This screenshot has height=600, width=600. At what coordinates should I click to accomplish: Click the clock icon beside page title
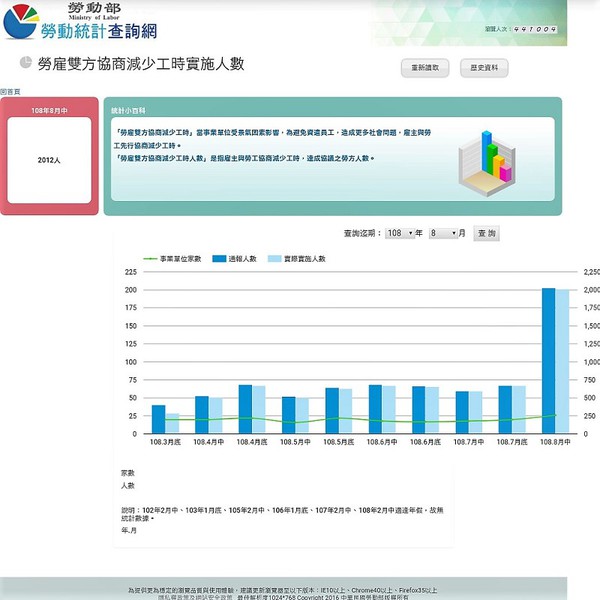tap(25, 63)
